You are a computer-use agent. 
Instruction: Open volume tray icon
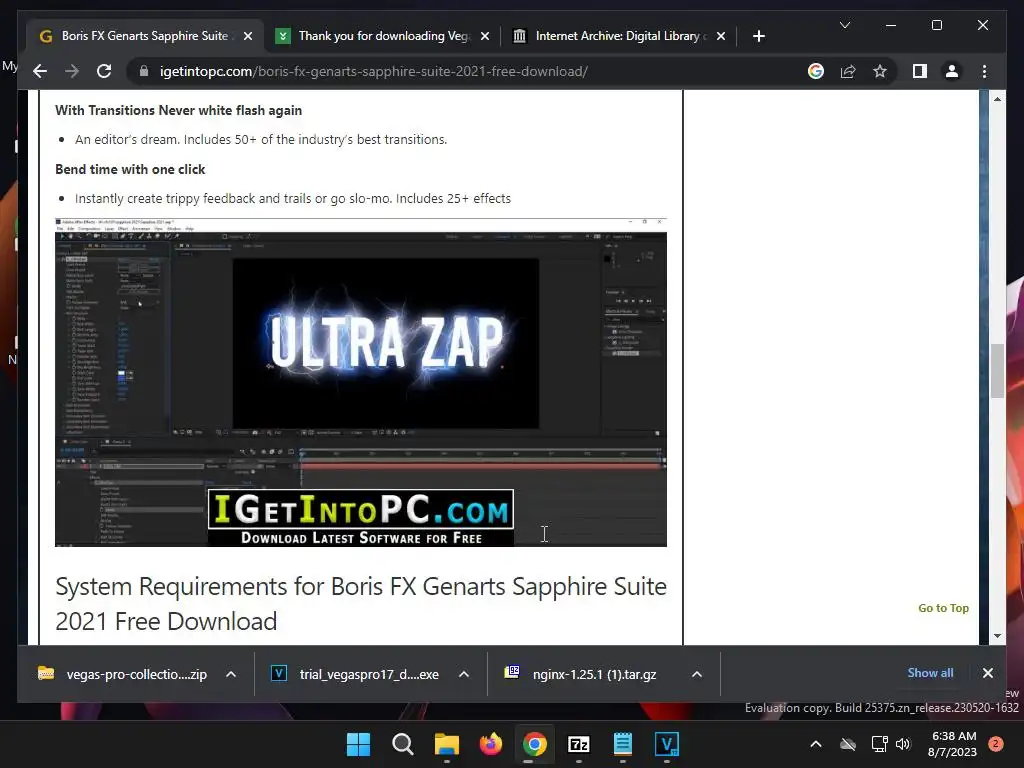click(903, 744)
